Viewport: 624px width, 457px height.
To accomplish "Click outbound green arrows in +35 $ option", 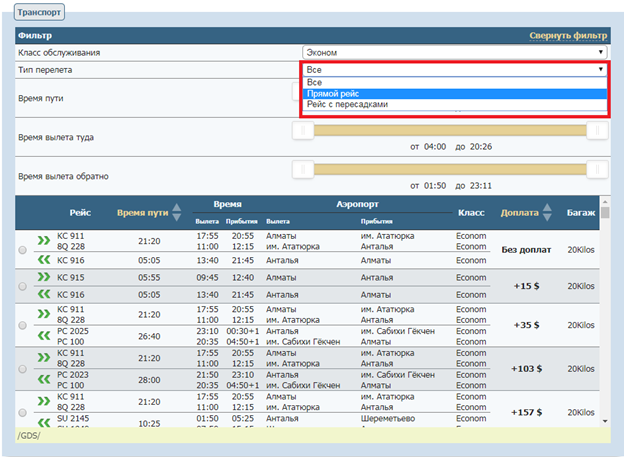I will [x=44, y=314].
